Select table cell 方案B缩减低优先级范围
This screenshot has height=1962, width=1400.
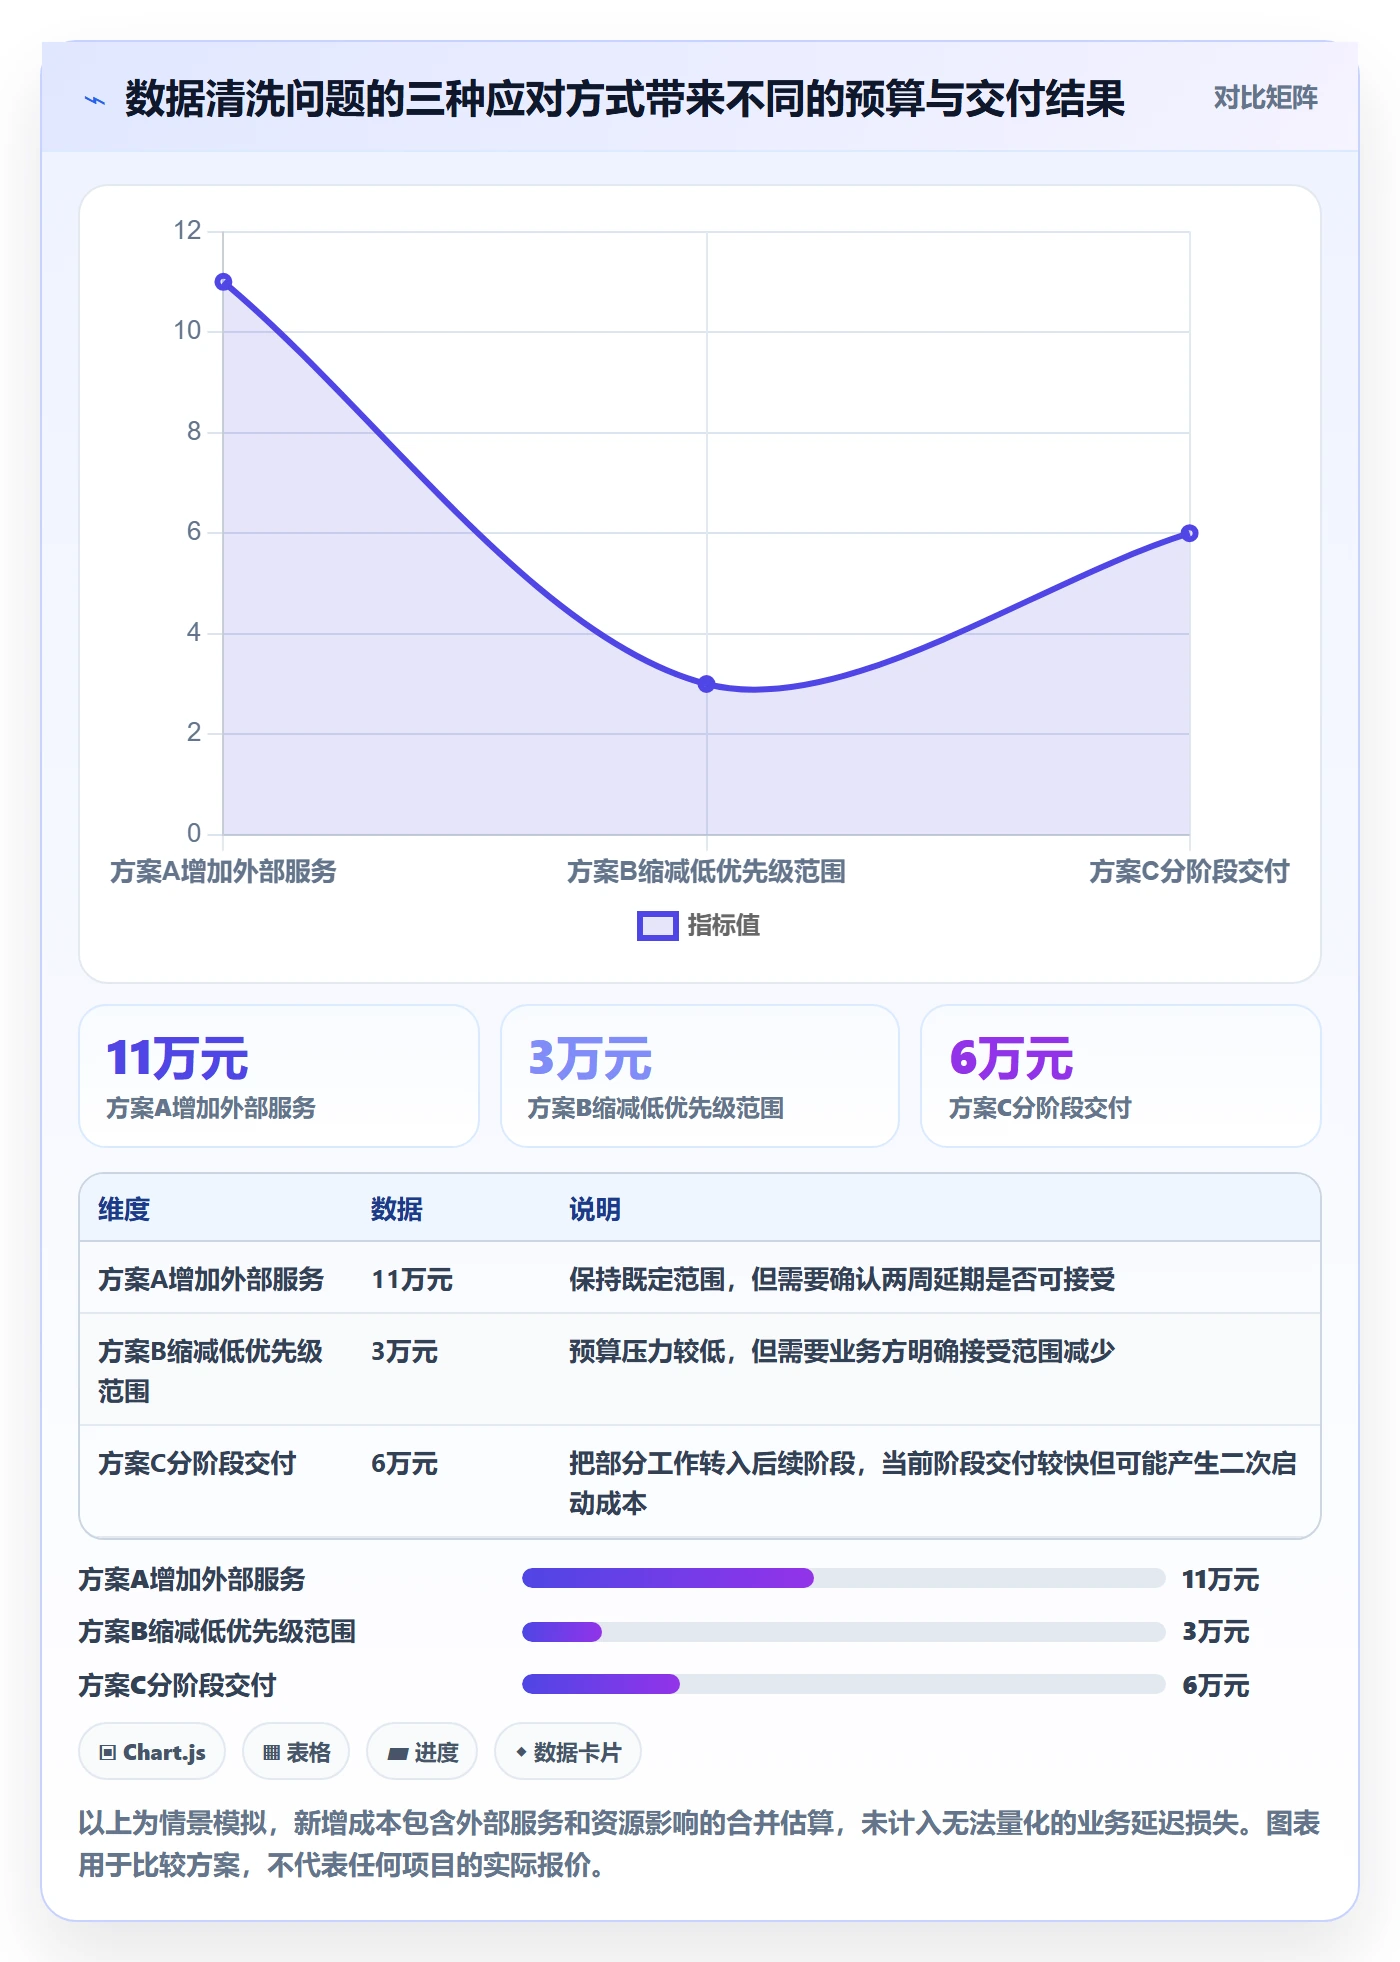(211, 1371)
